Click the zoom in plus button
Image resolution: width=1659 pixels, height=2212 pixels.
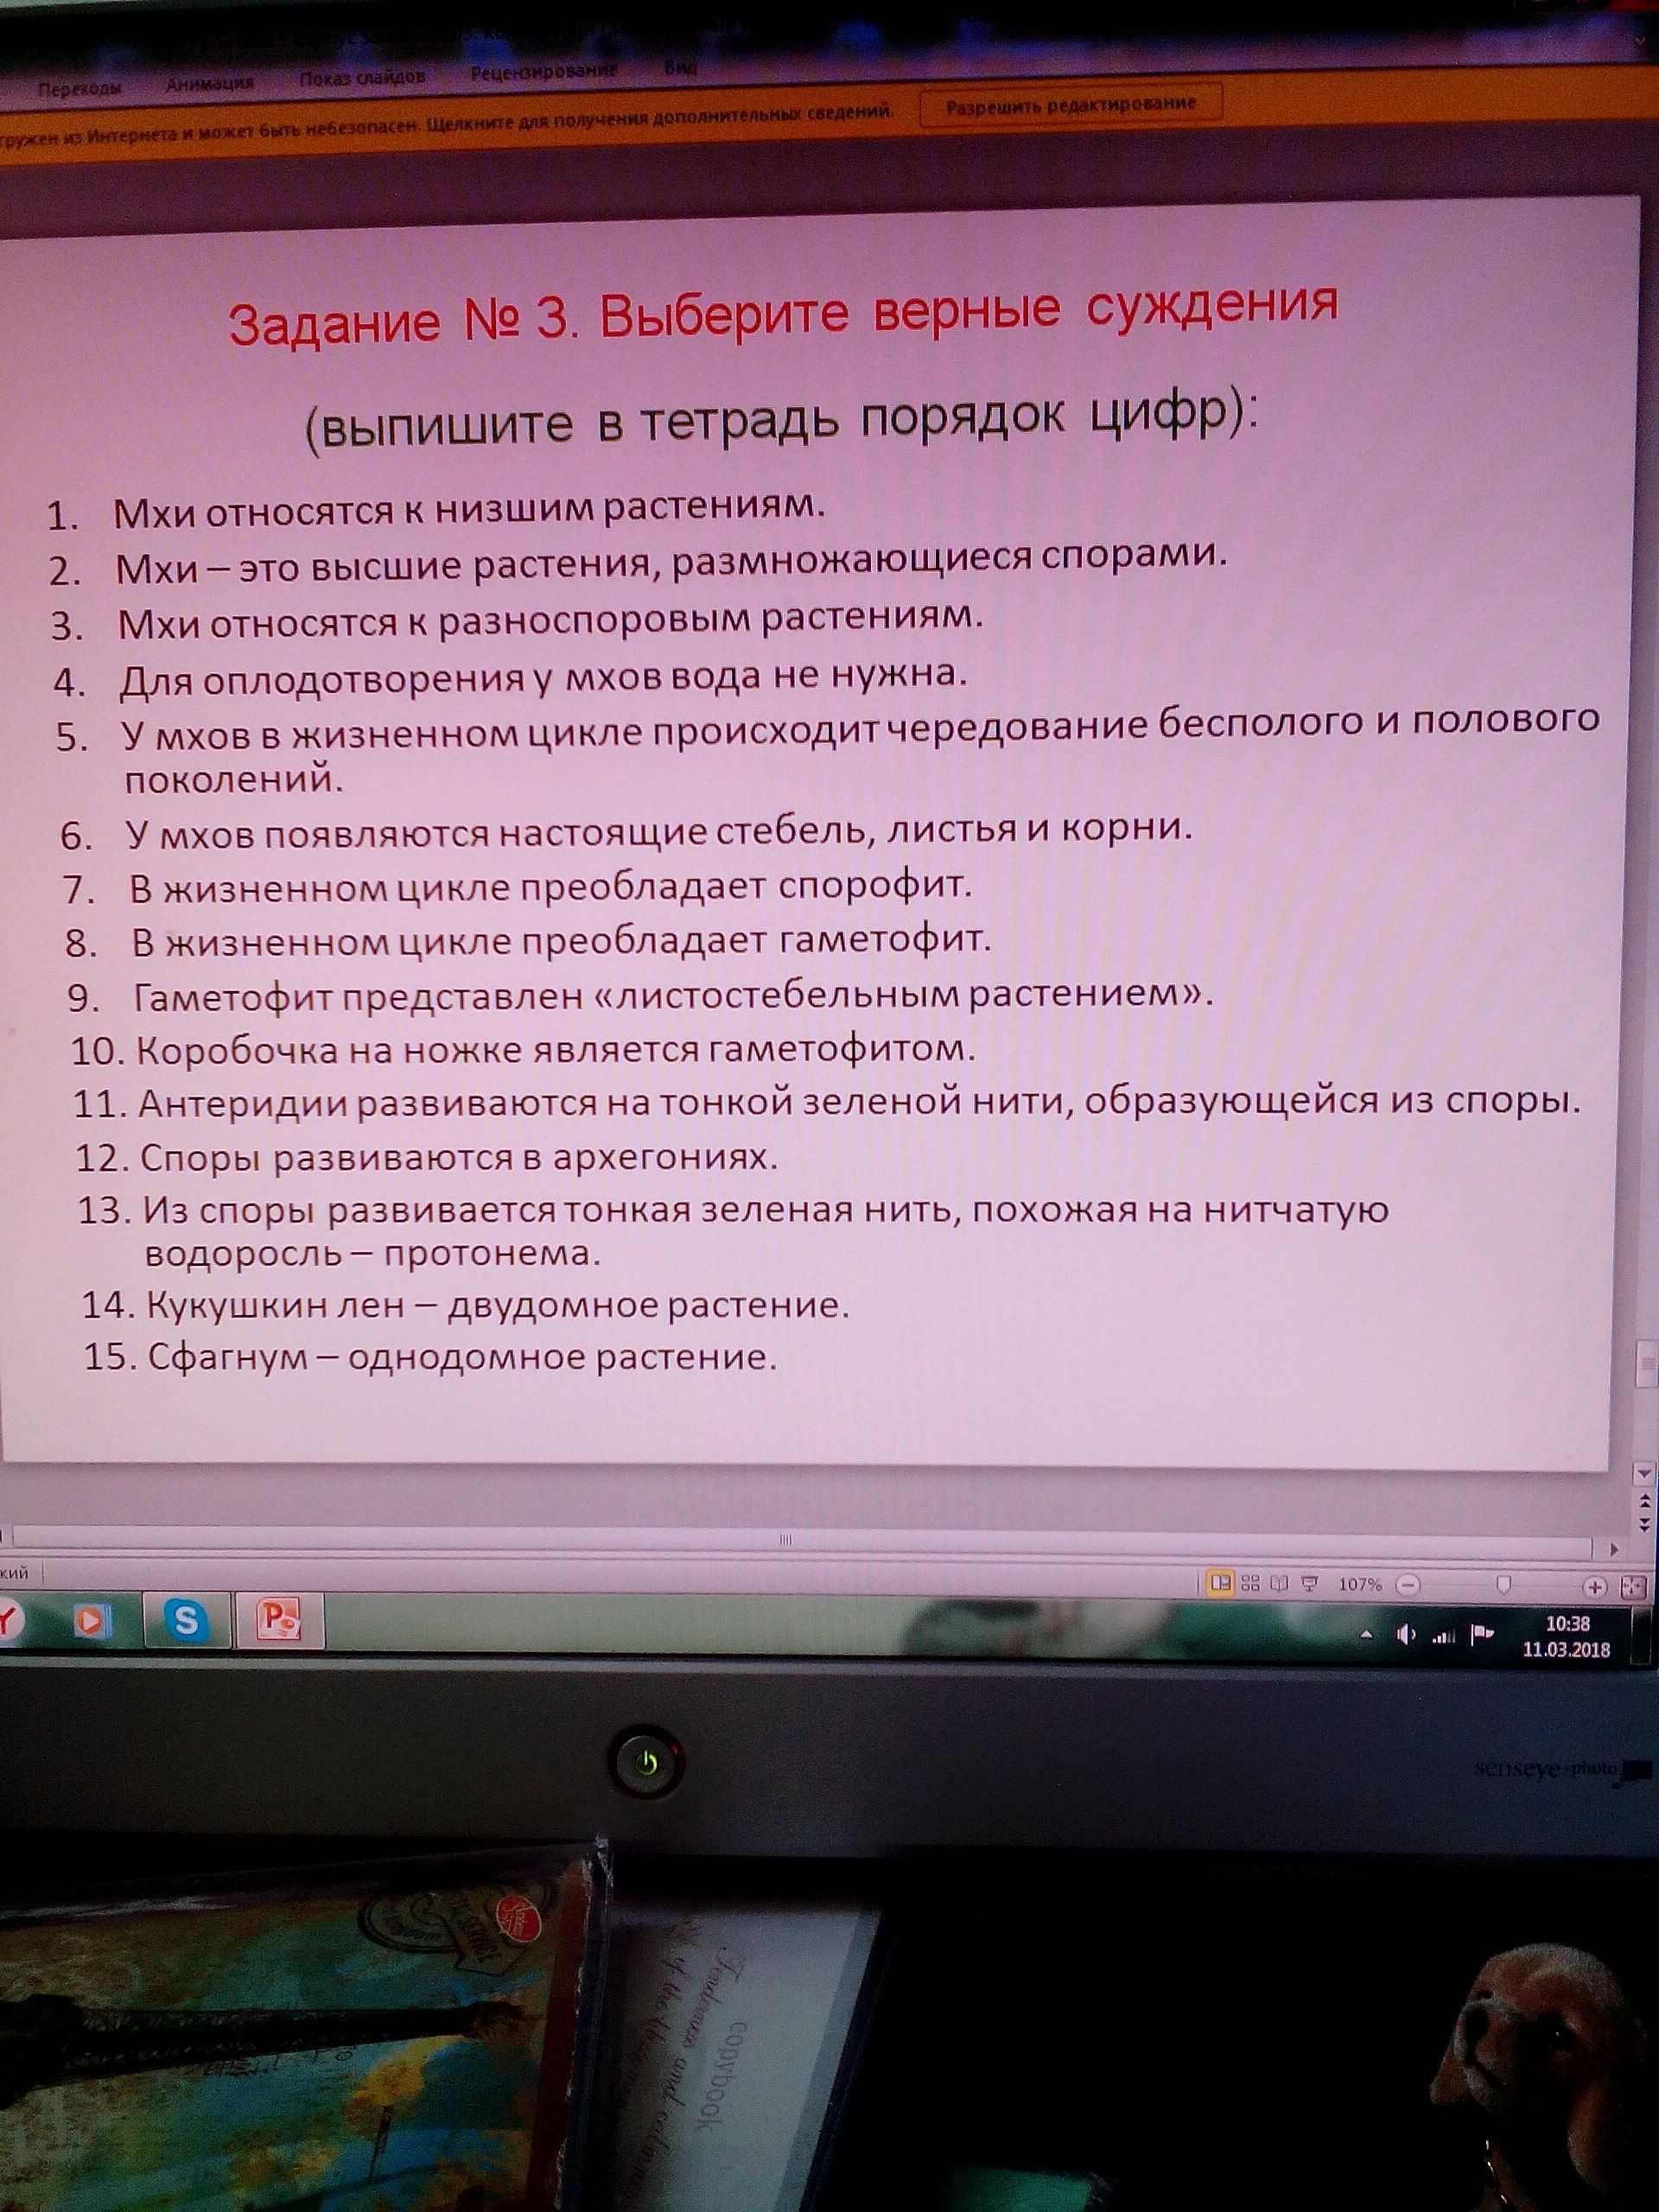pos(1596,1587)
